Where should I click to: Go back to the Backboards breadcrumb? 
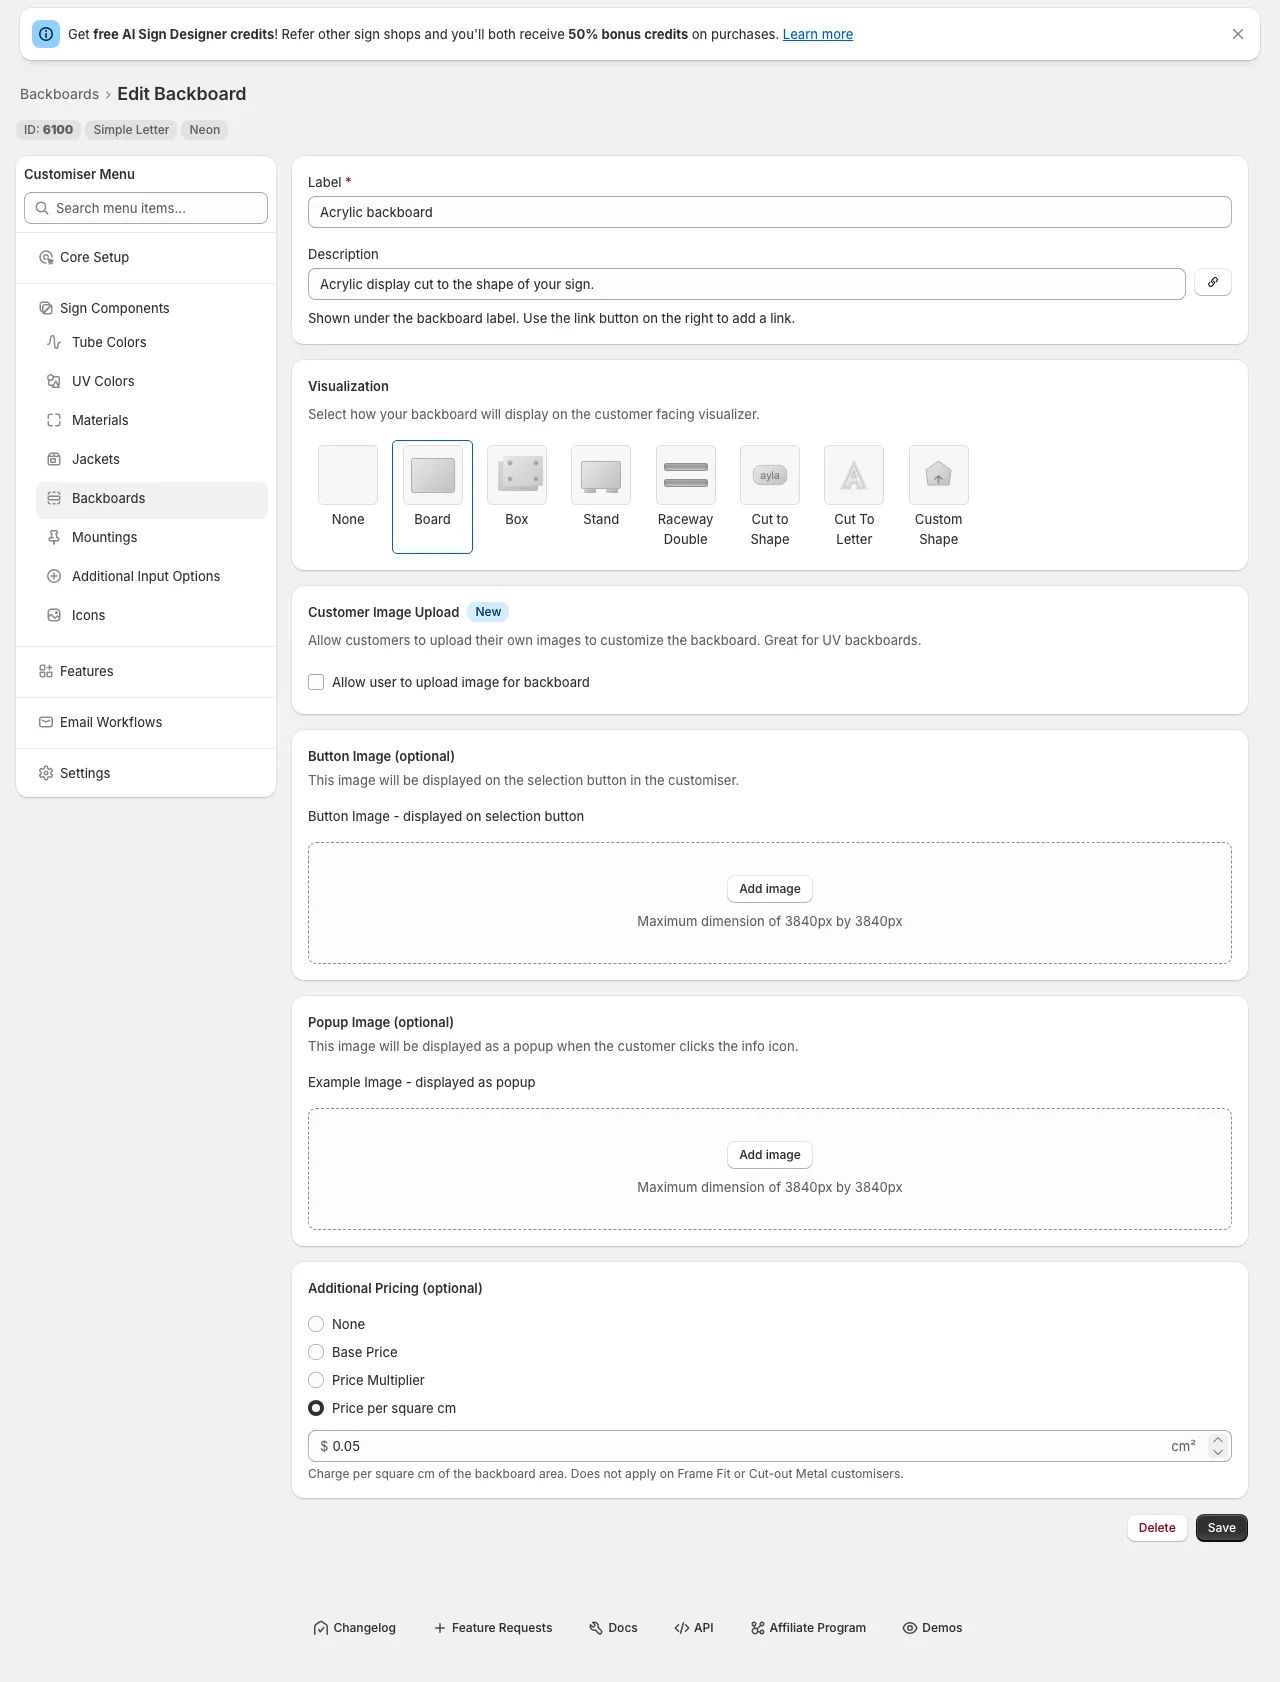(59, 94)
